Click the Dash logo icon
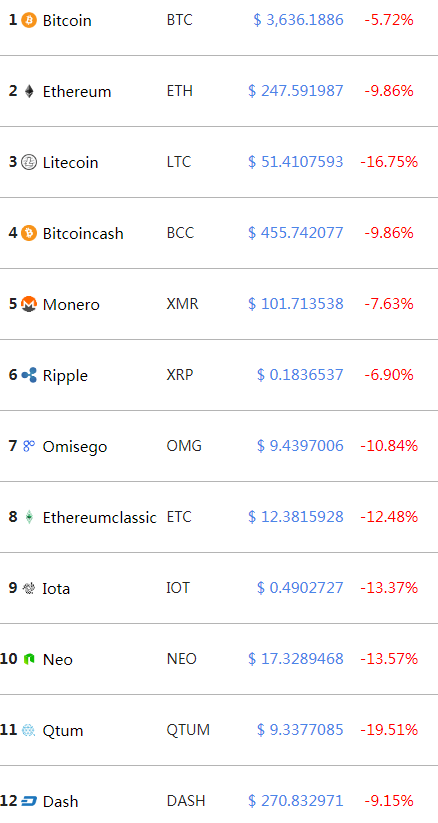Image resolution: width=438 pixels, height=823 pixels. coord(29,801)
